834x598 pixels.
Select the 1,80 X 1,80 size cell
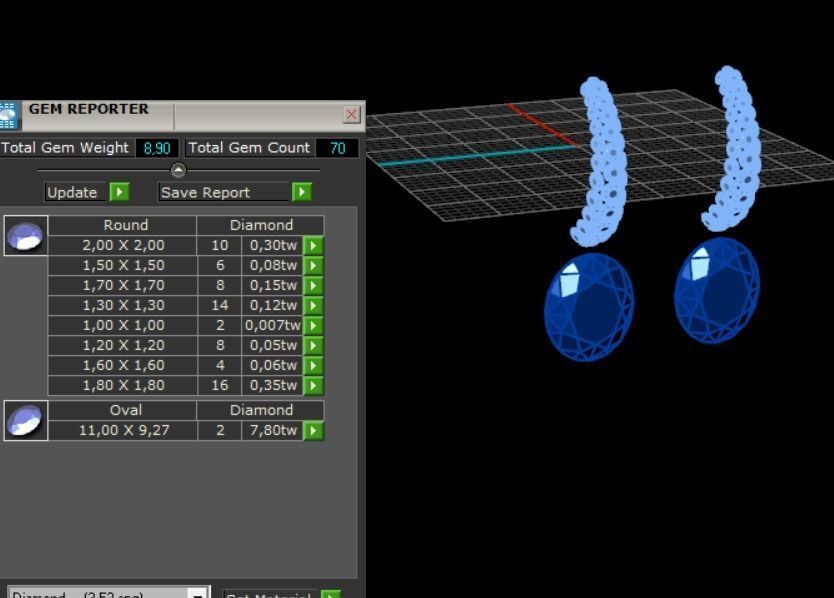pyautogui.click(x=123, y=386)
